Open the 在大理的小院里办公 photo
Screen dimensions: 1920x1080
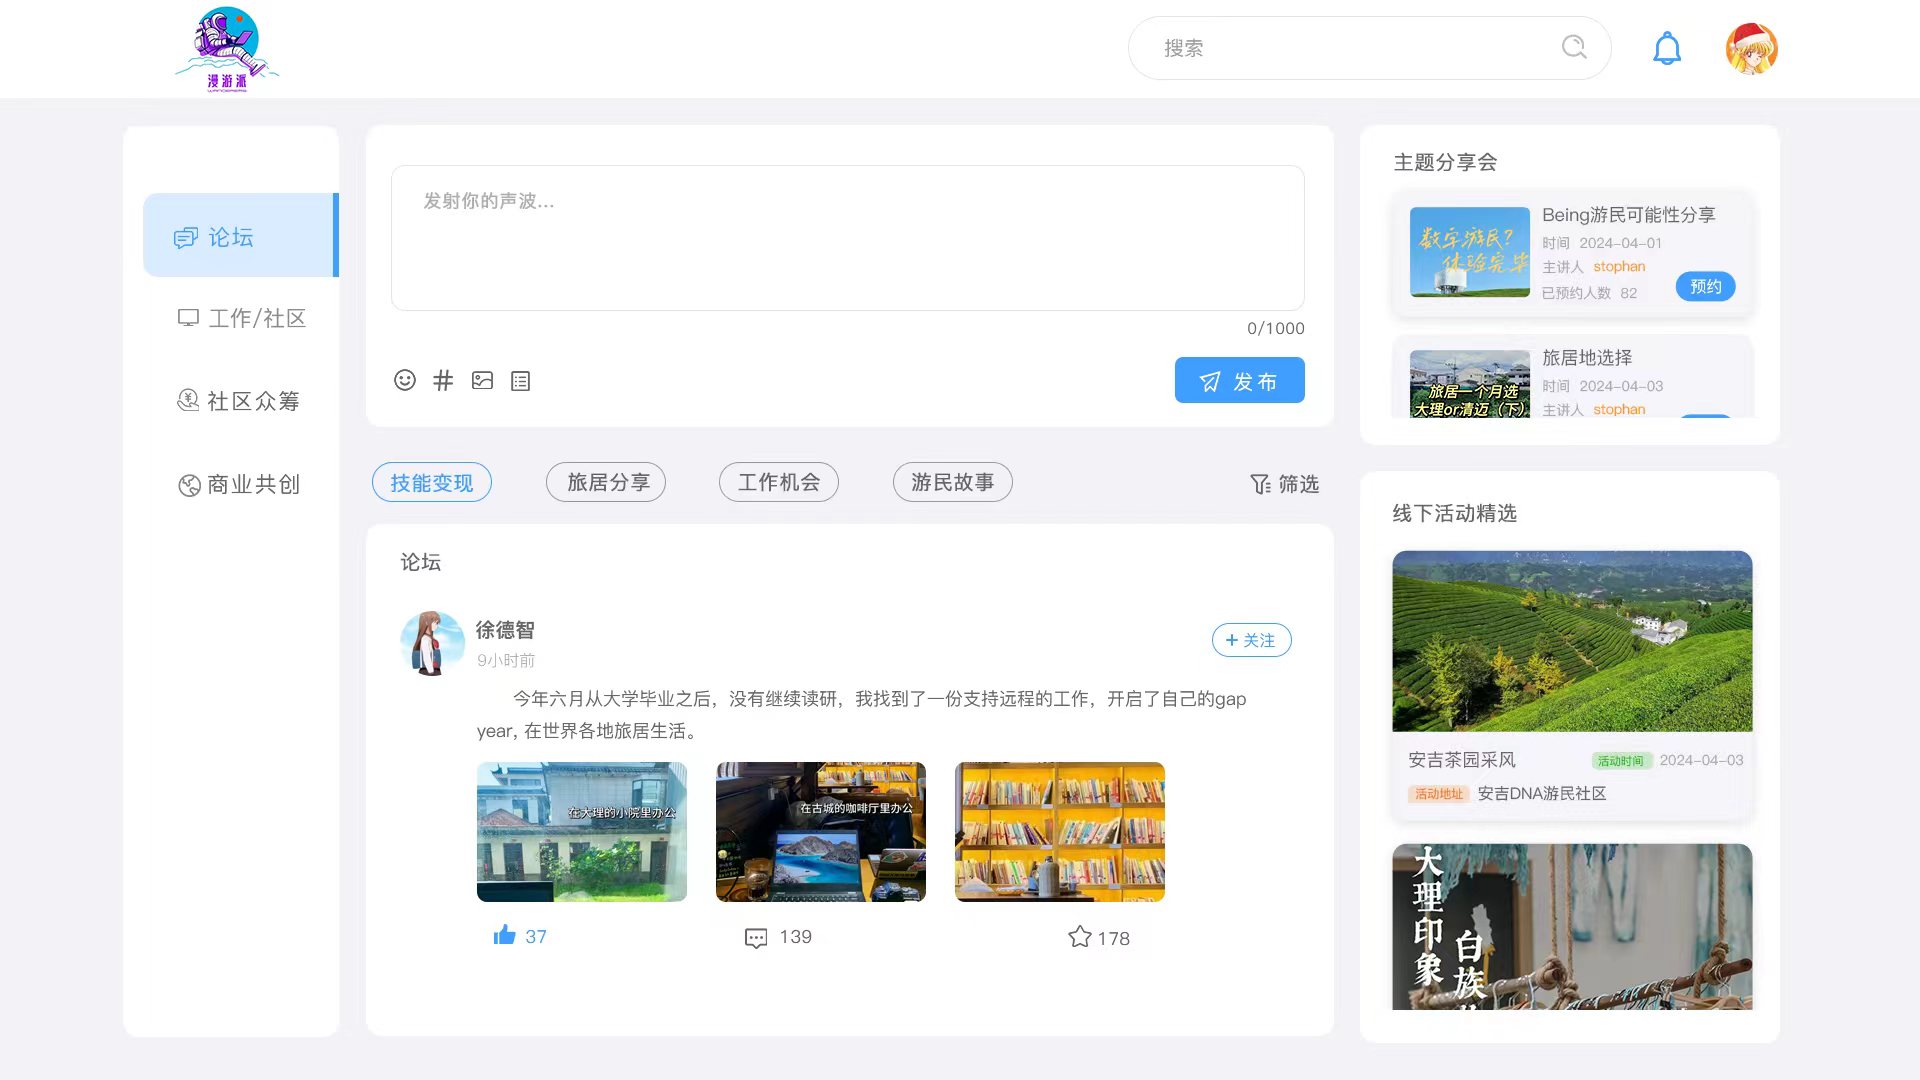pyautogui.click(x=582, y=832)
